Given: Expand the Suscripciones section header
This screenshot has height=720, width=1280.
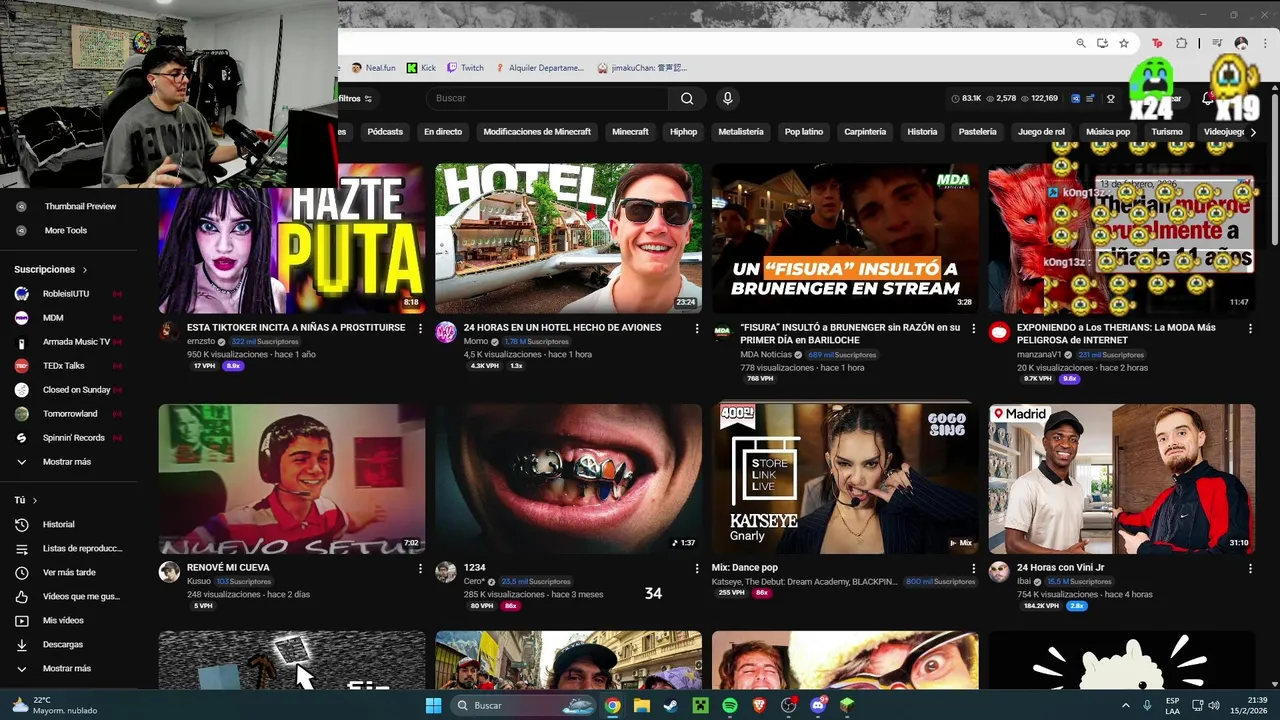Looking at the screenshot, I should point(51,269).
